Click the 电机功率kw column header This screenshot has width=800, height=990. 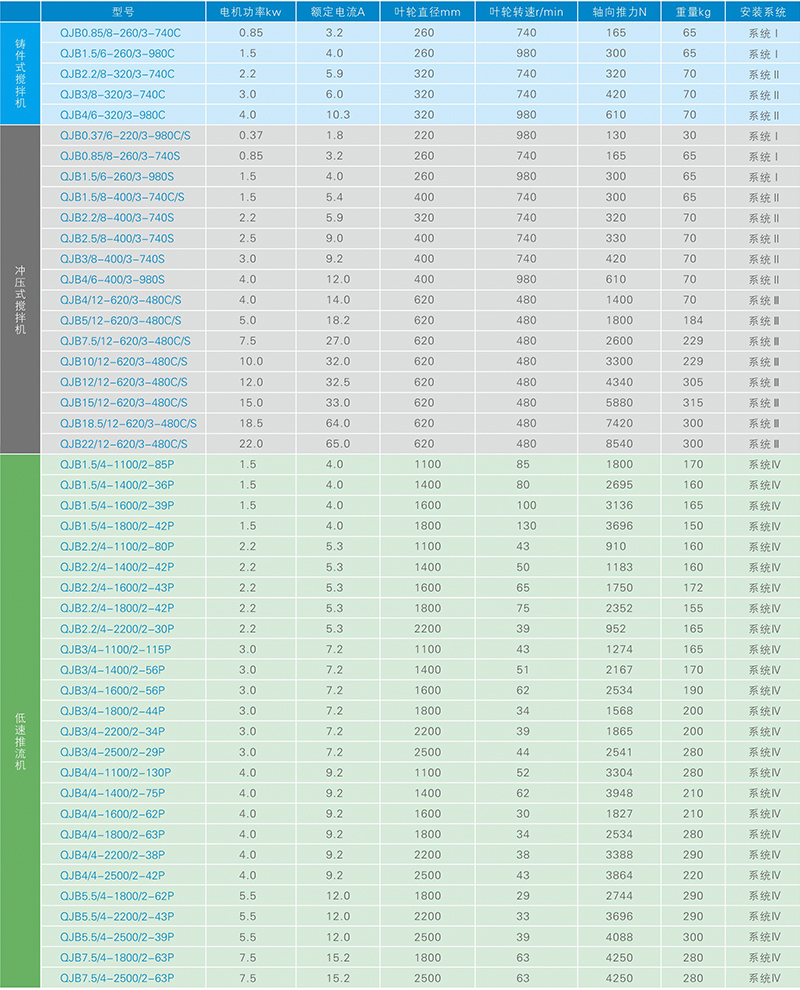click(251, 12)
